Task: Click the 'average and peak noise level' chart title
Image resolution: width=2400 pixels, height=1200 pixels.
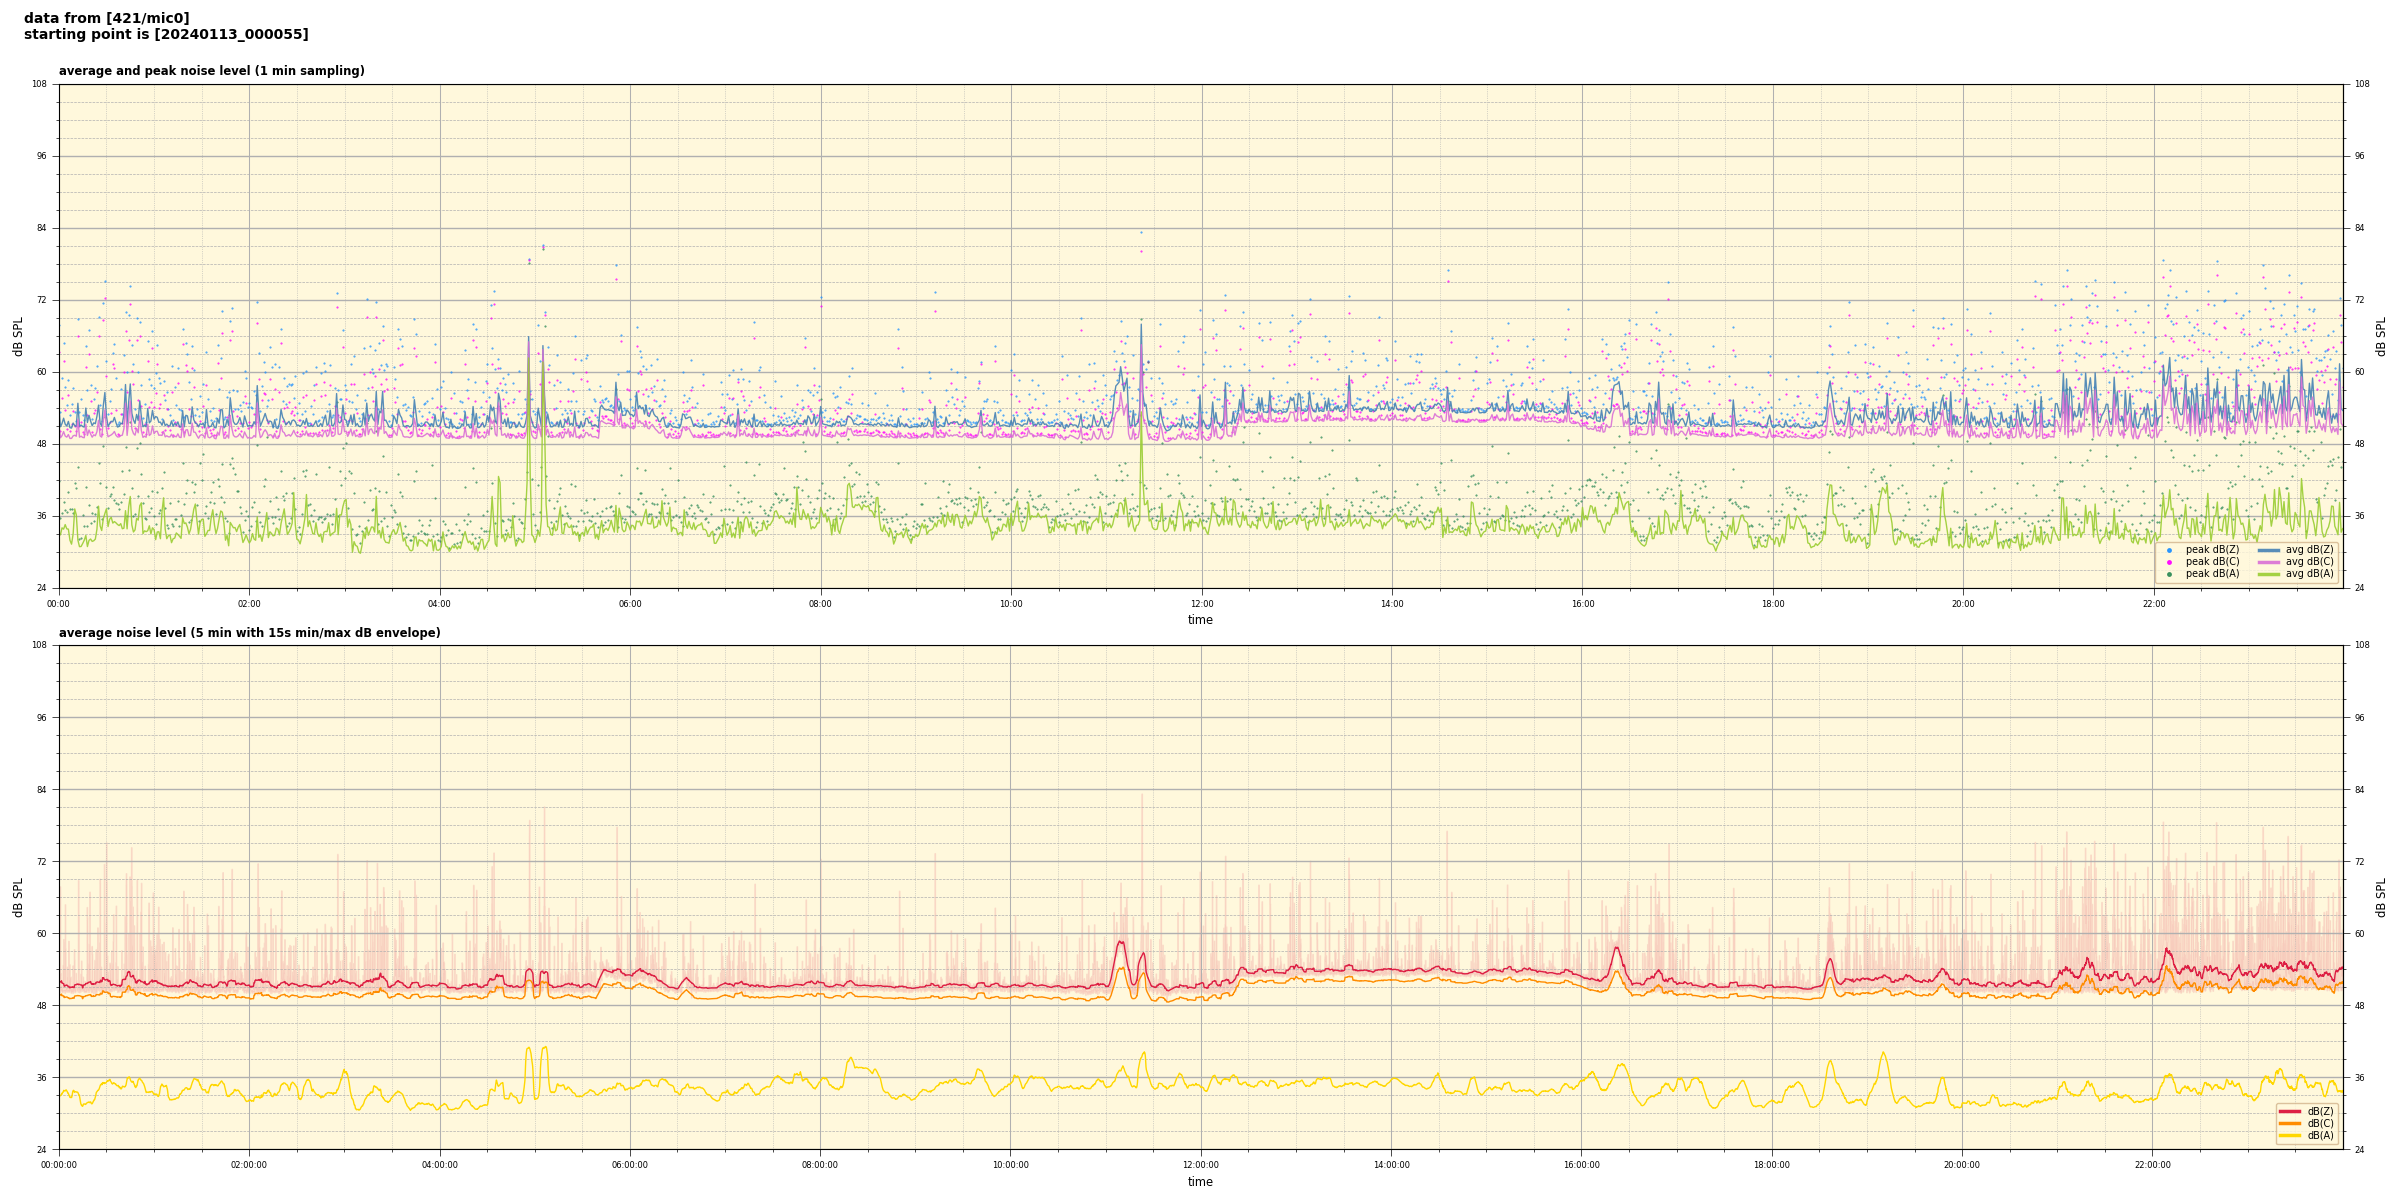Action: (211, 71)
